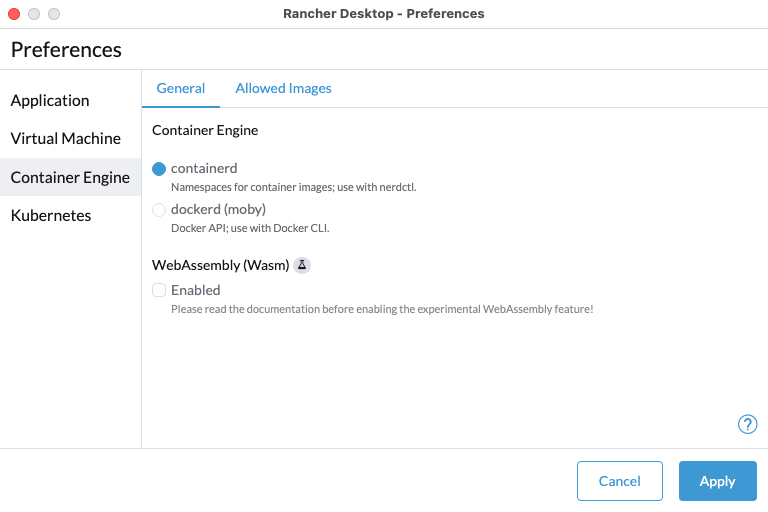Open the Kubernetes preferences section
Viewport: 768px width, 512px height.
pyautogui.click(x=51, y=215)
